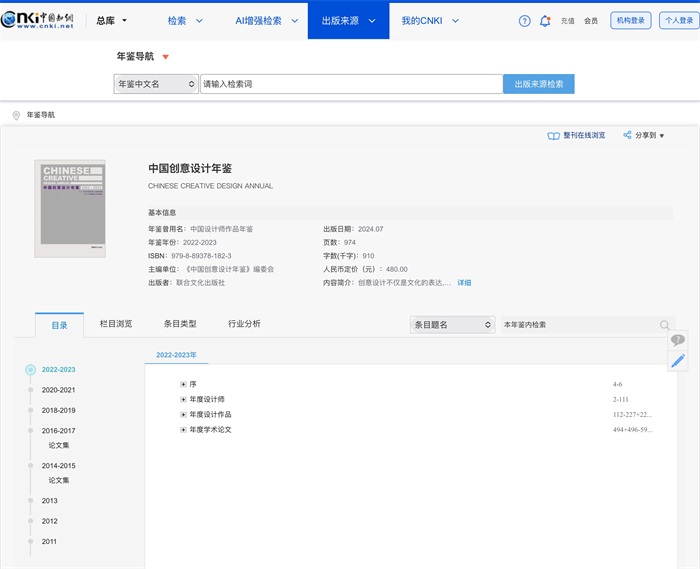Switch to the 栏目浏览 tab
700x569 pixels.
pyautogui.click(x=116, y=324)
